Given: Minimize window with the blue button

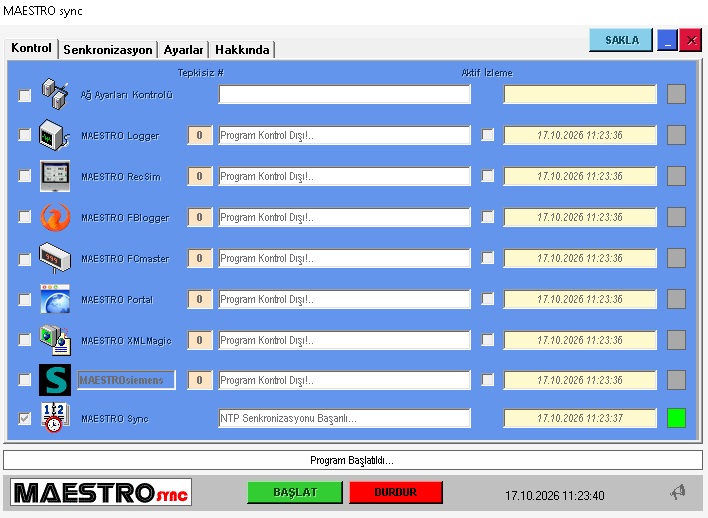Looking at the screenshot, I should pyautogui.click(x=667, y=40).
